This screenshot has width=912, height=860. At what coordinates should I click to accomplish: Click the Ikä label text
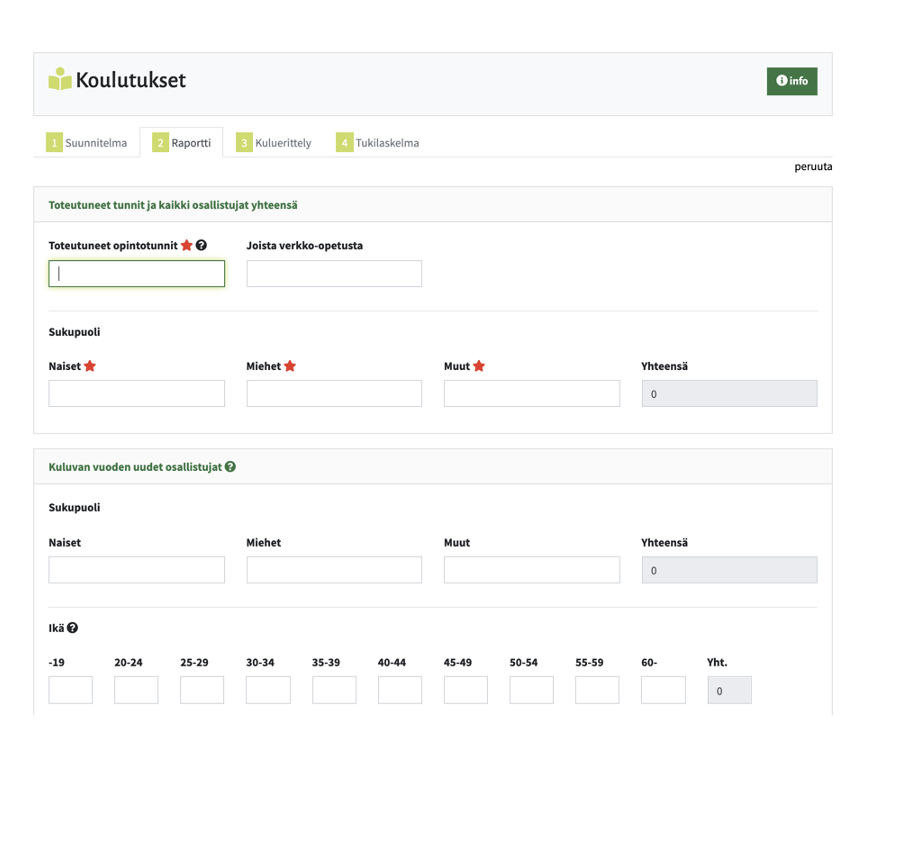56,628
